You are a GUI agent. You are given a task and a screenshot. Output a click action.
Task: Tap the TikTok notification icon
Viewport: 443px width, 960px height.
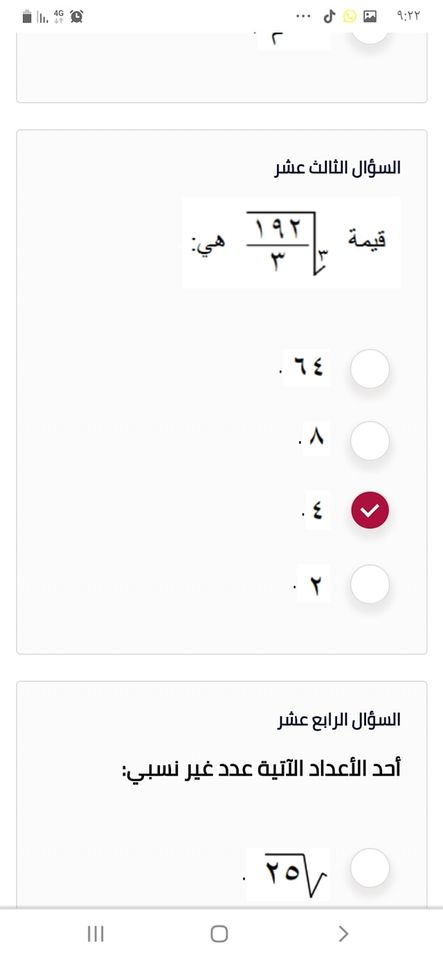coord(329,17)
